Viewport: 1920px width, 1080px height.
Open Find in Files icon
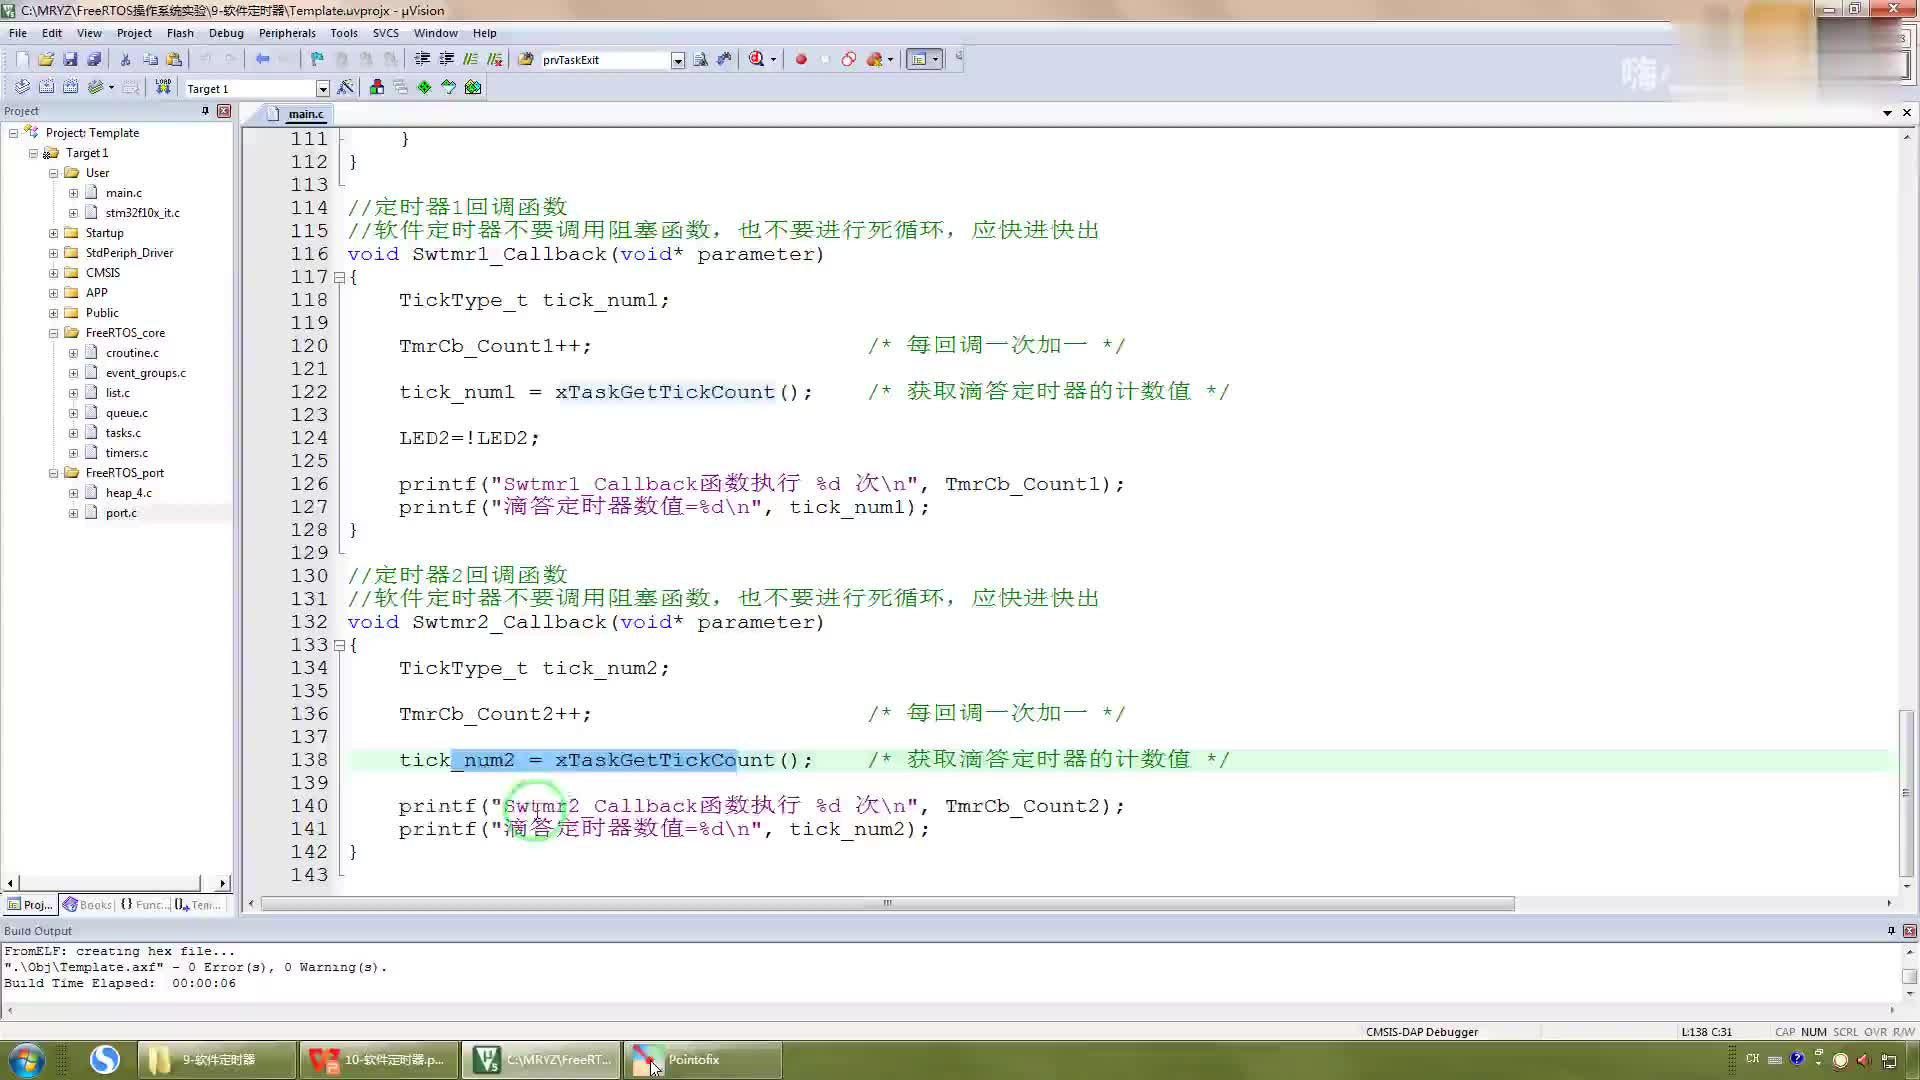[526, 59]
